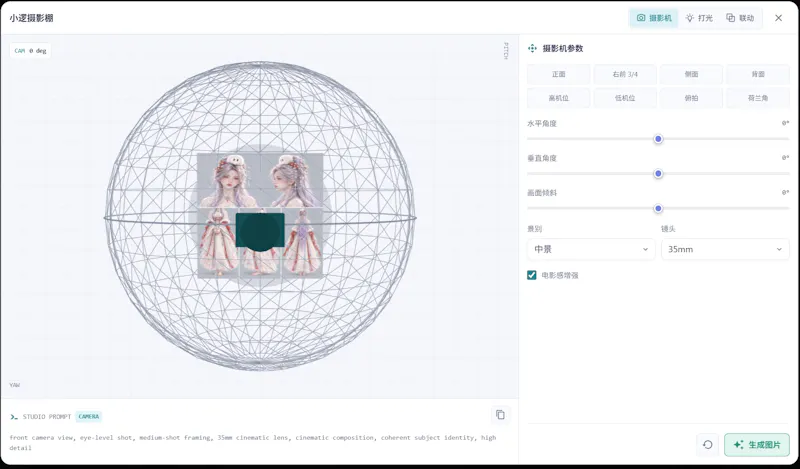Screen dimensions: 800x469
Task: Click the 电影感增强 label text
Action: pyautogui.click(x=560, y=275)
